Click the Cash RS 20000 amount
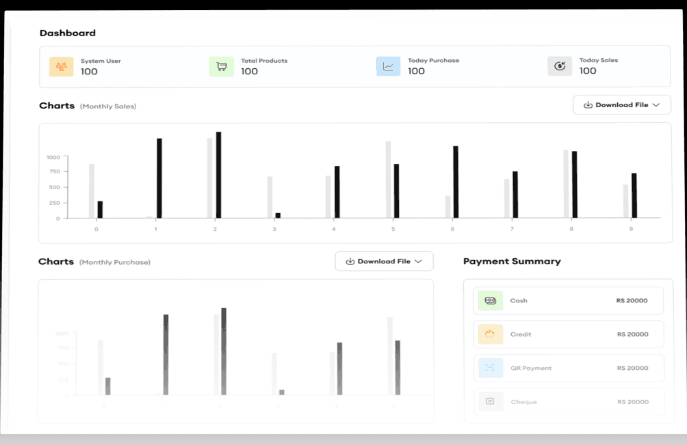The height and width of the screenshot is (445, 687). click(632, 301)
